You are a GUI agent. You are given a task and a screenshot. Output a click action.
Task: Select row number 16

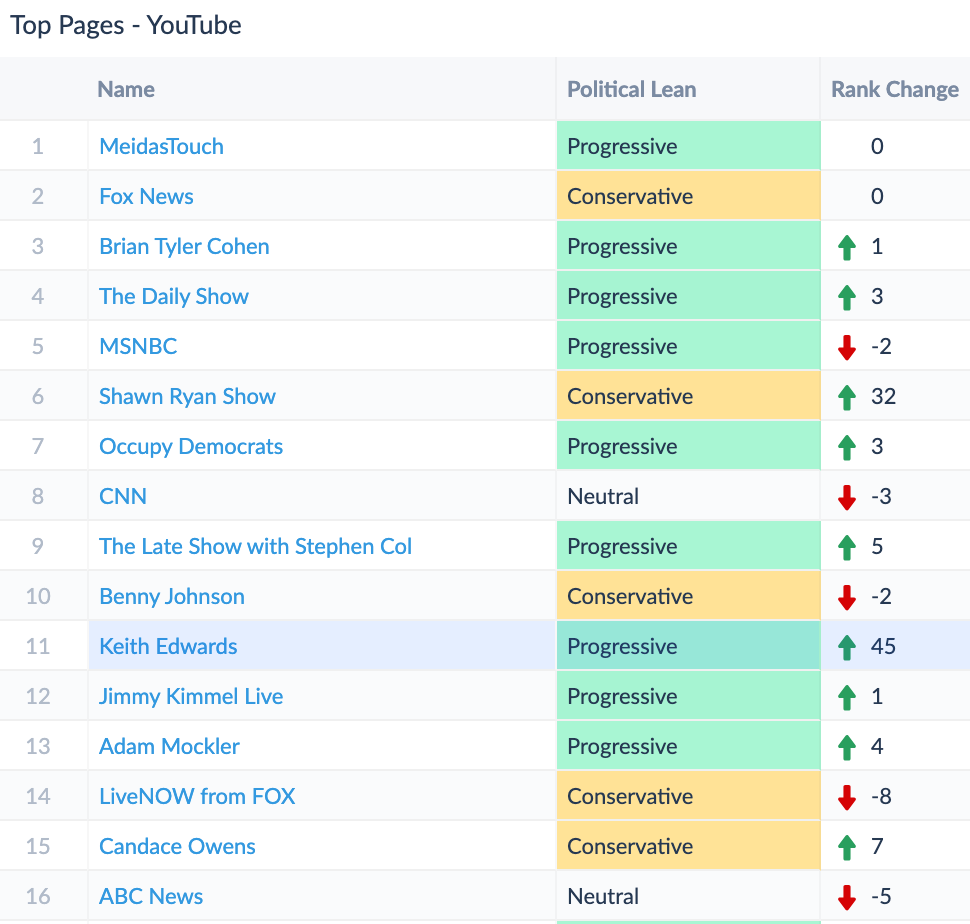[x=38, y=897]
